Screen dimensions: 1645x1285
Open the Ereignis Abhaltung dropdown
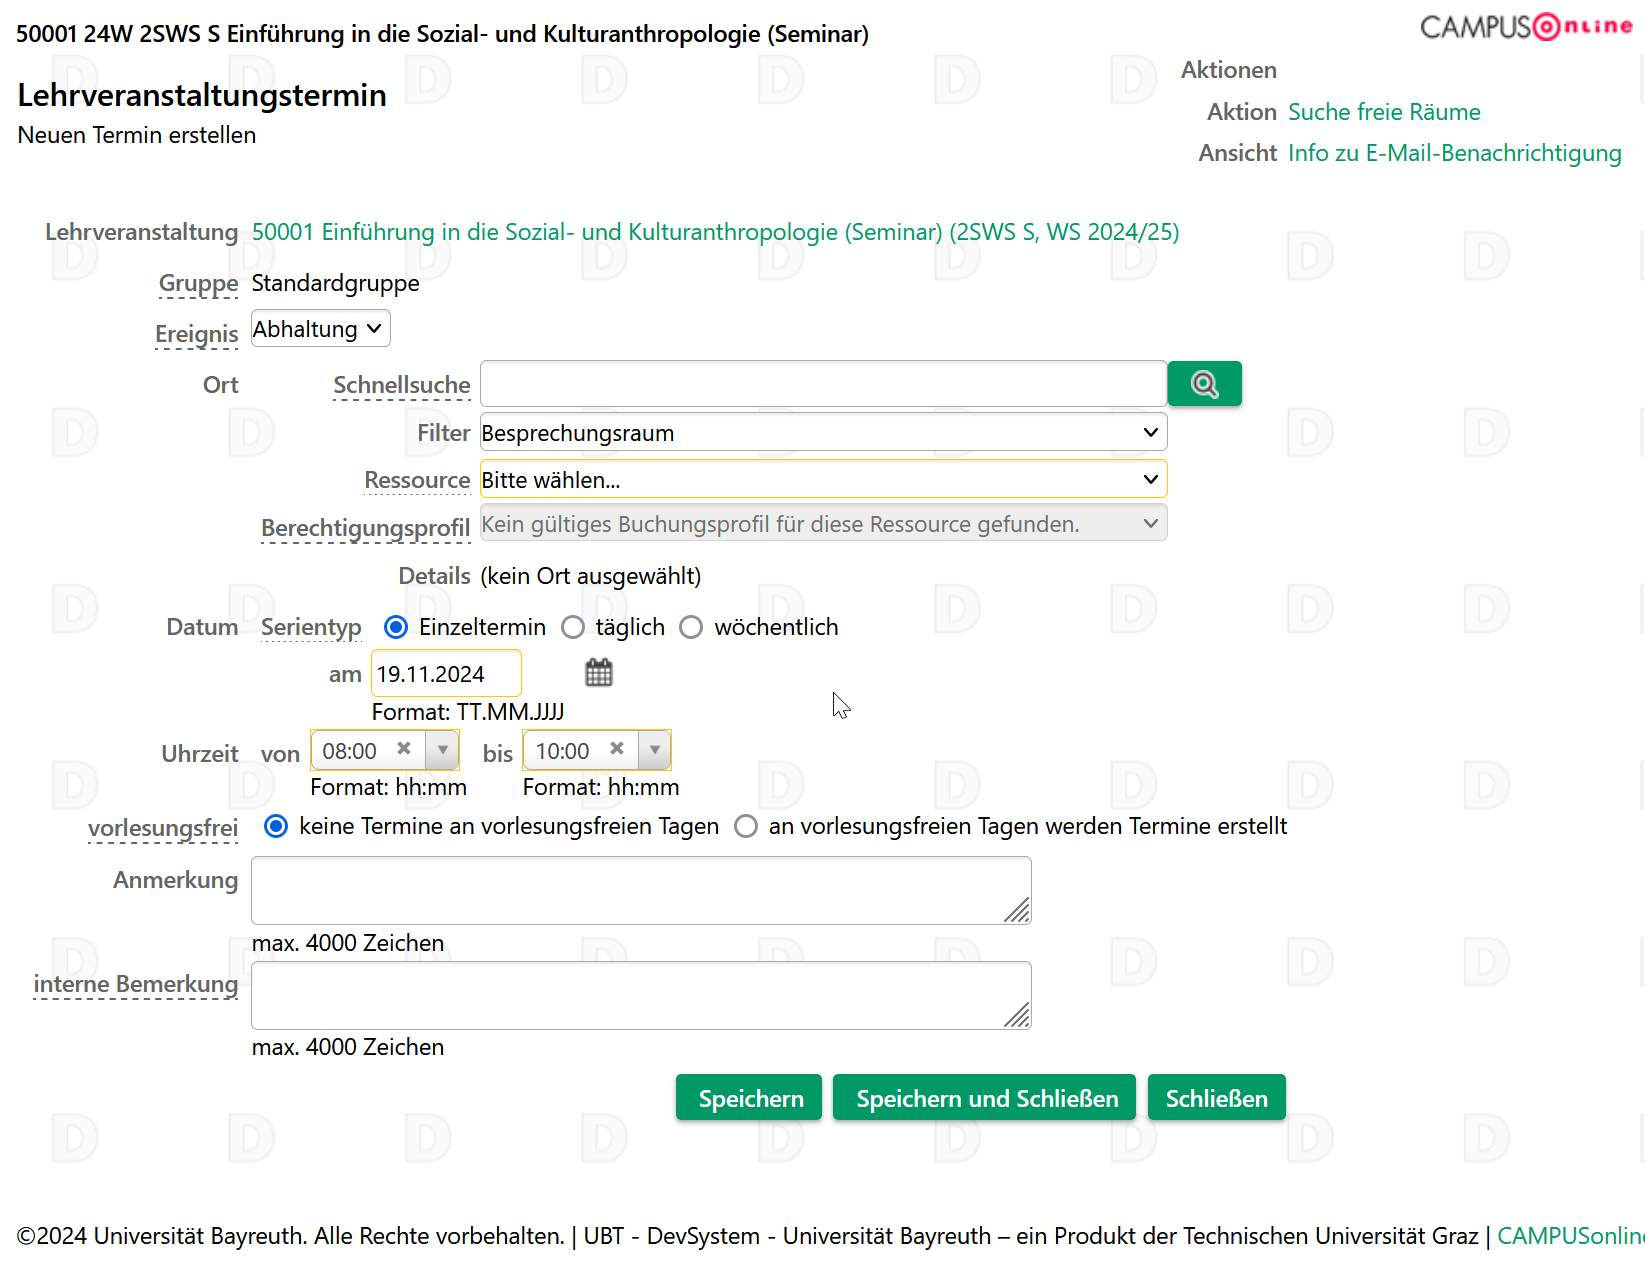320,329
